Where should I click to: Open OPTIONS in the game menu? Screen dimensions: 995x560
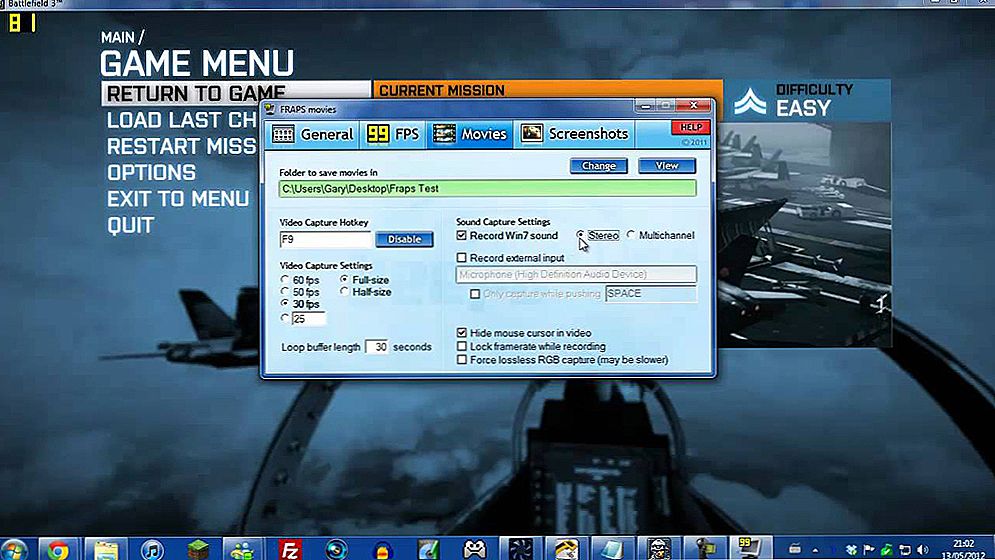click(x=151, y=173)
